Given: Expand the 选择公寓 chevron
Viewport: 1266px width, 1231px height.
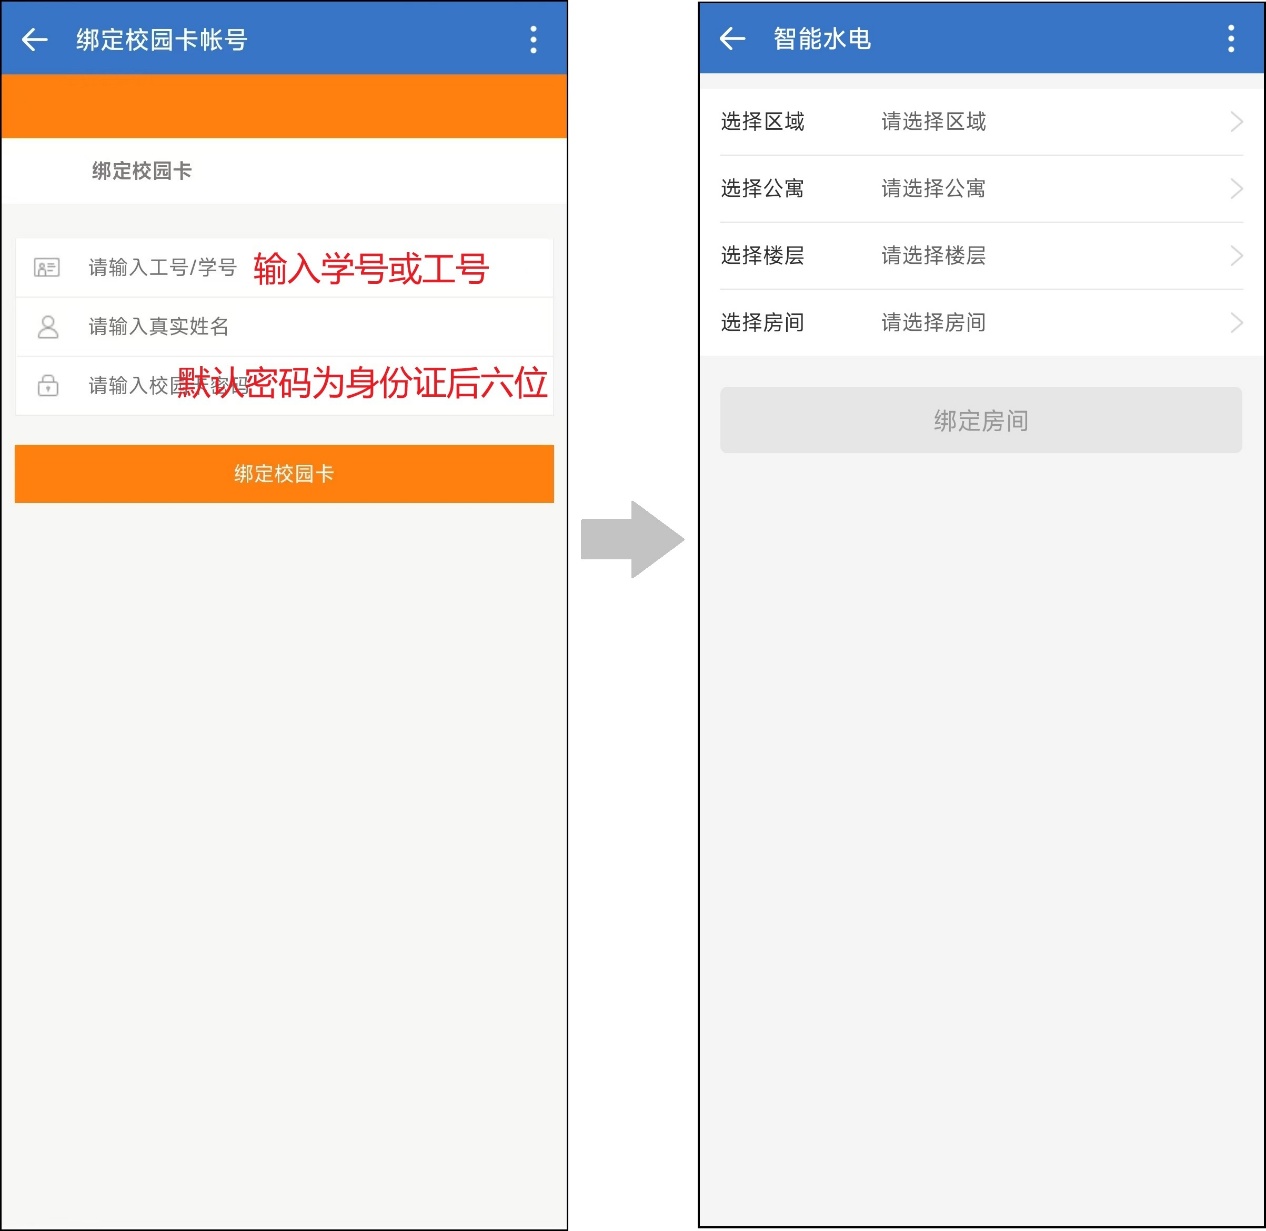Looking at the screenshot, I should 1236,189.
